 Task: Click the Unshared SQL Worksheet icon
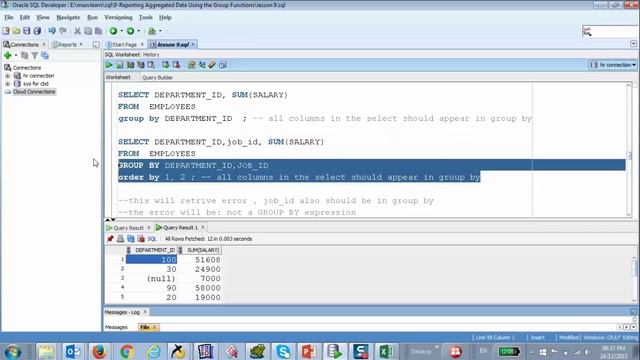point(191,65)
